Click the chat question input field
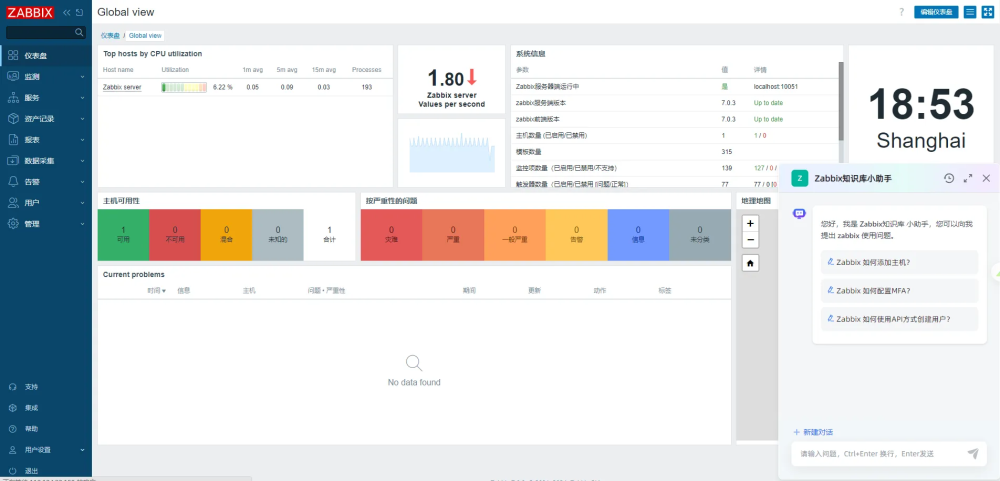1000x481 pixels. [x=877, y=454]
